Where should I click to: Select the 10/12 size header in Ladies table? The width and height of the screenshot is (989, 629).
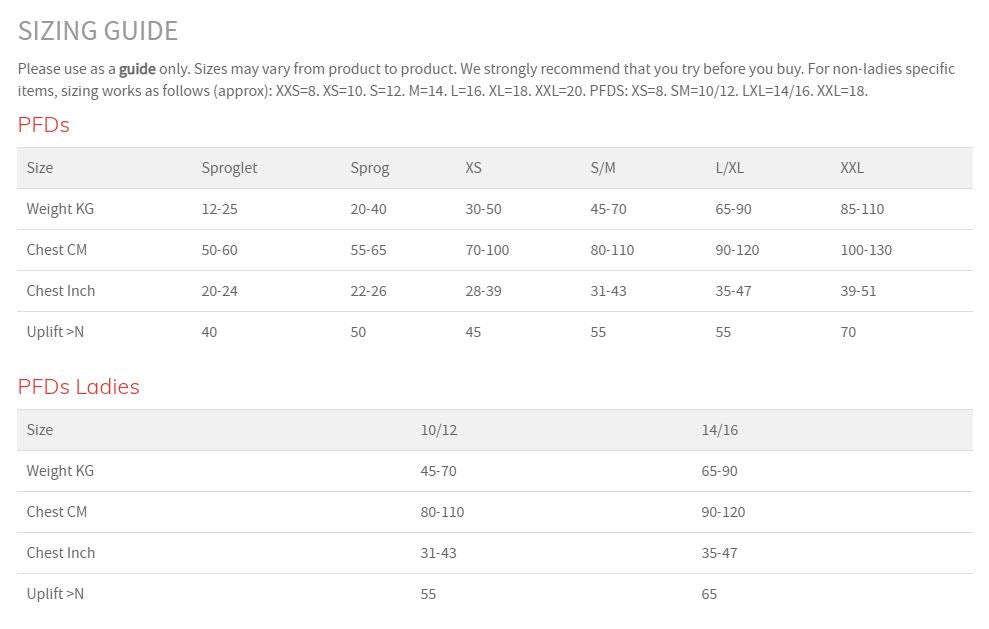439,430
